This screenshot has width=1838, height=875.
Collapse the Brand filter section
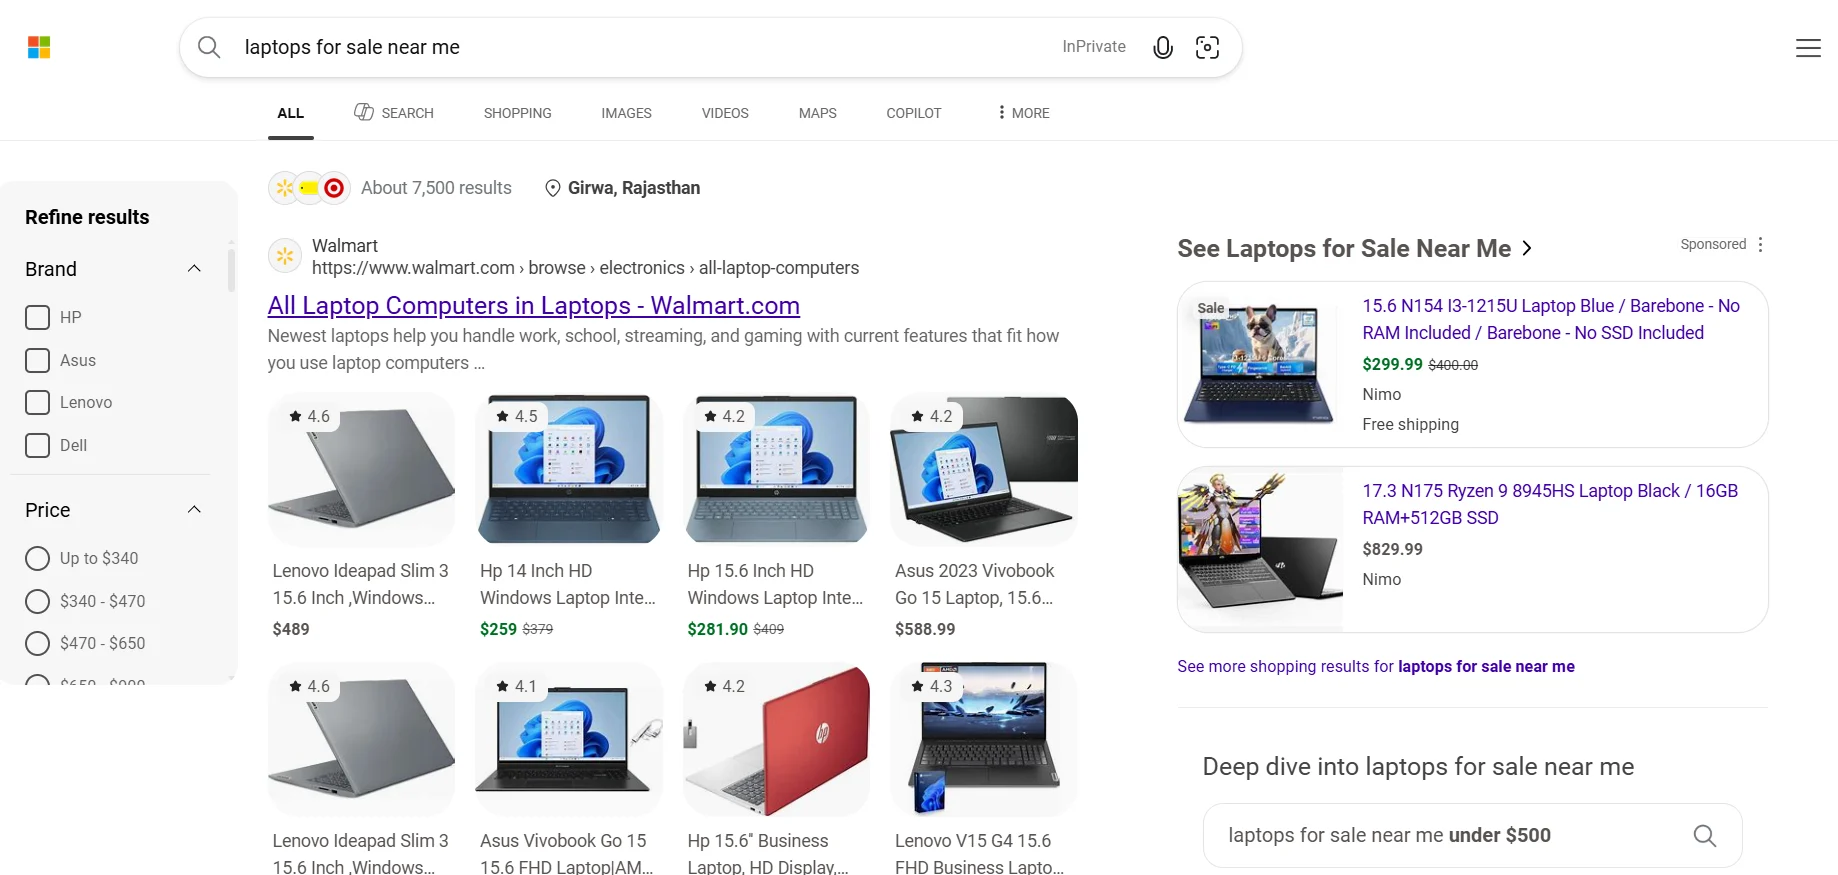tap(194, 269)
